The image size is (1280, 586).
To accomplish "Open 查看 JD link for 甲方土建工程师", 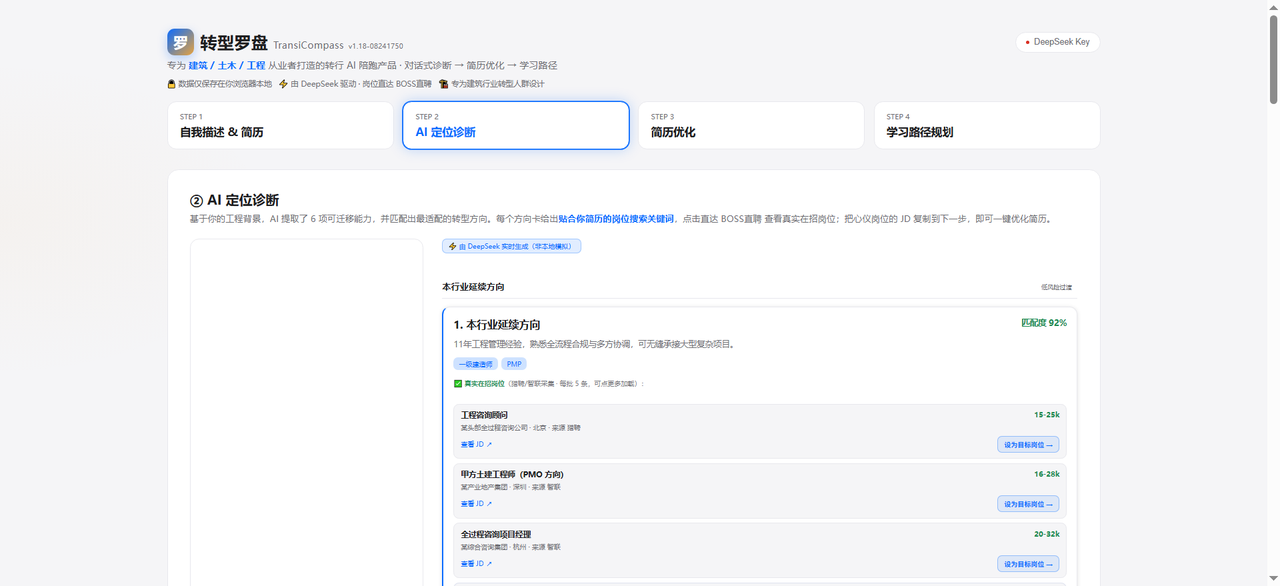I will [x=476, y=504].
